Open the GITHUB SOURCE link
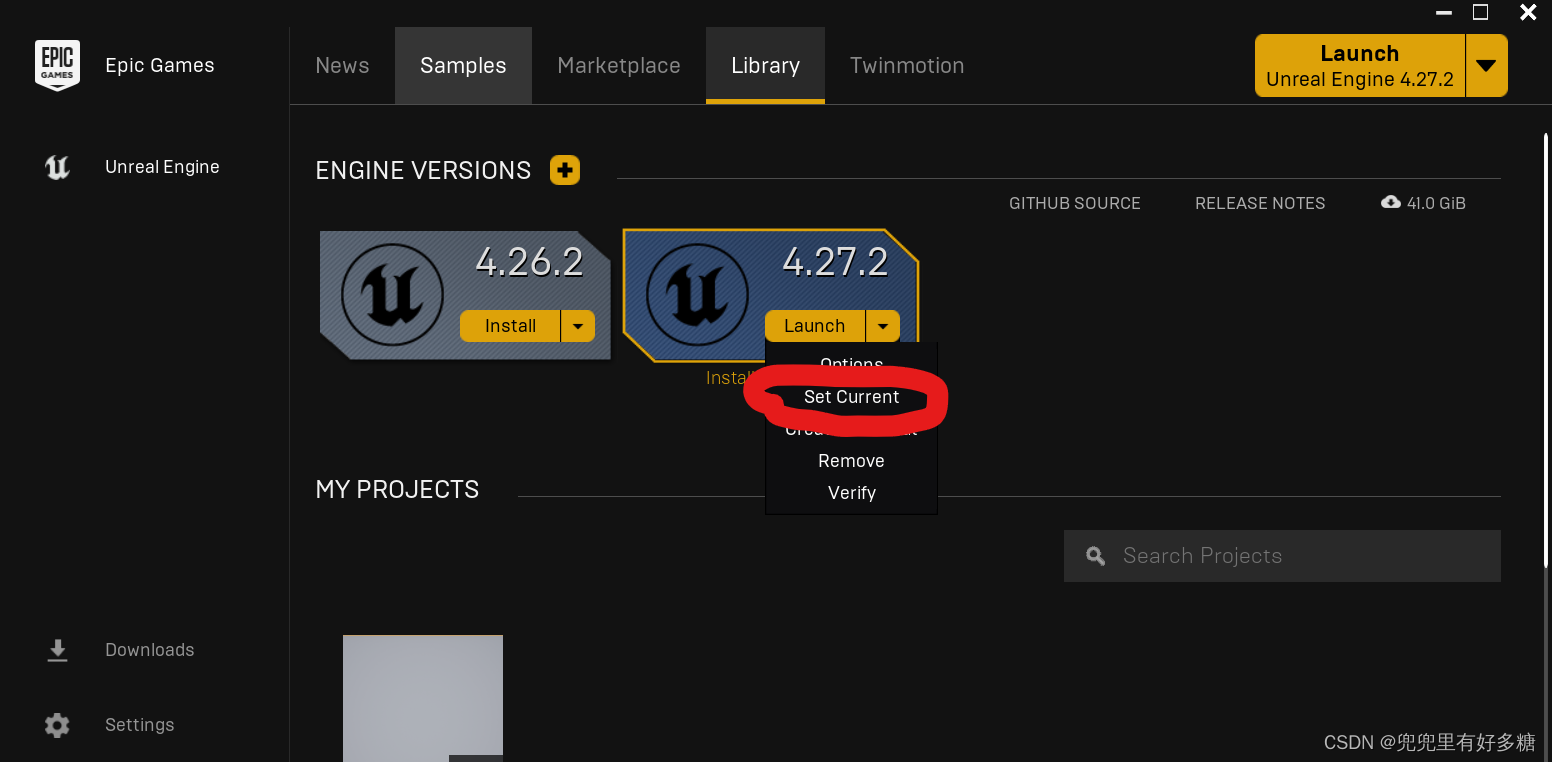 point(1075,203)
